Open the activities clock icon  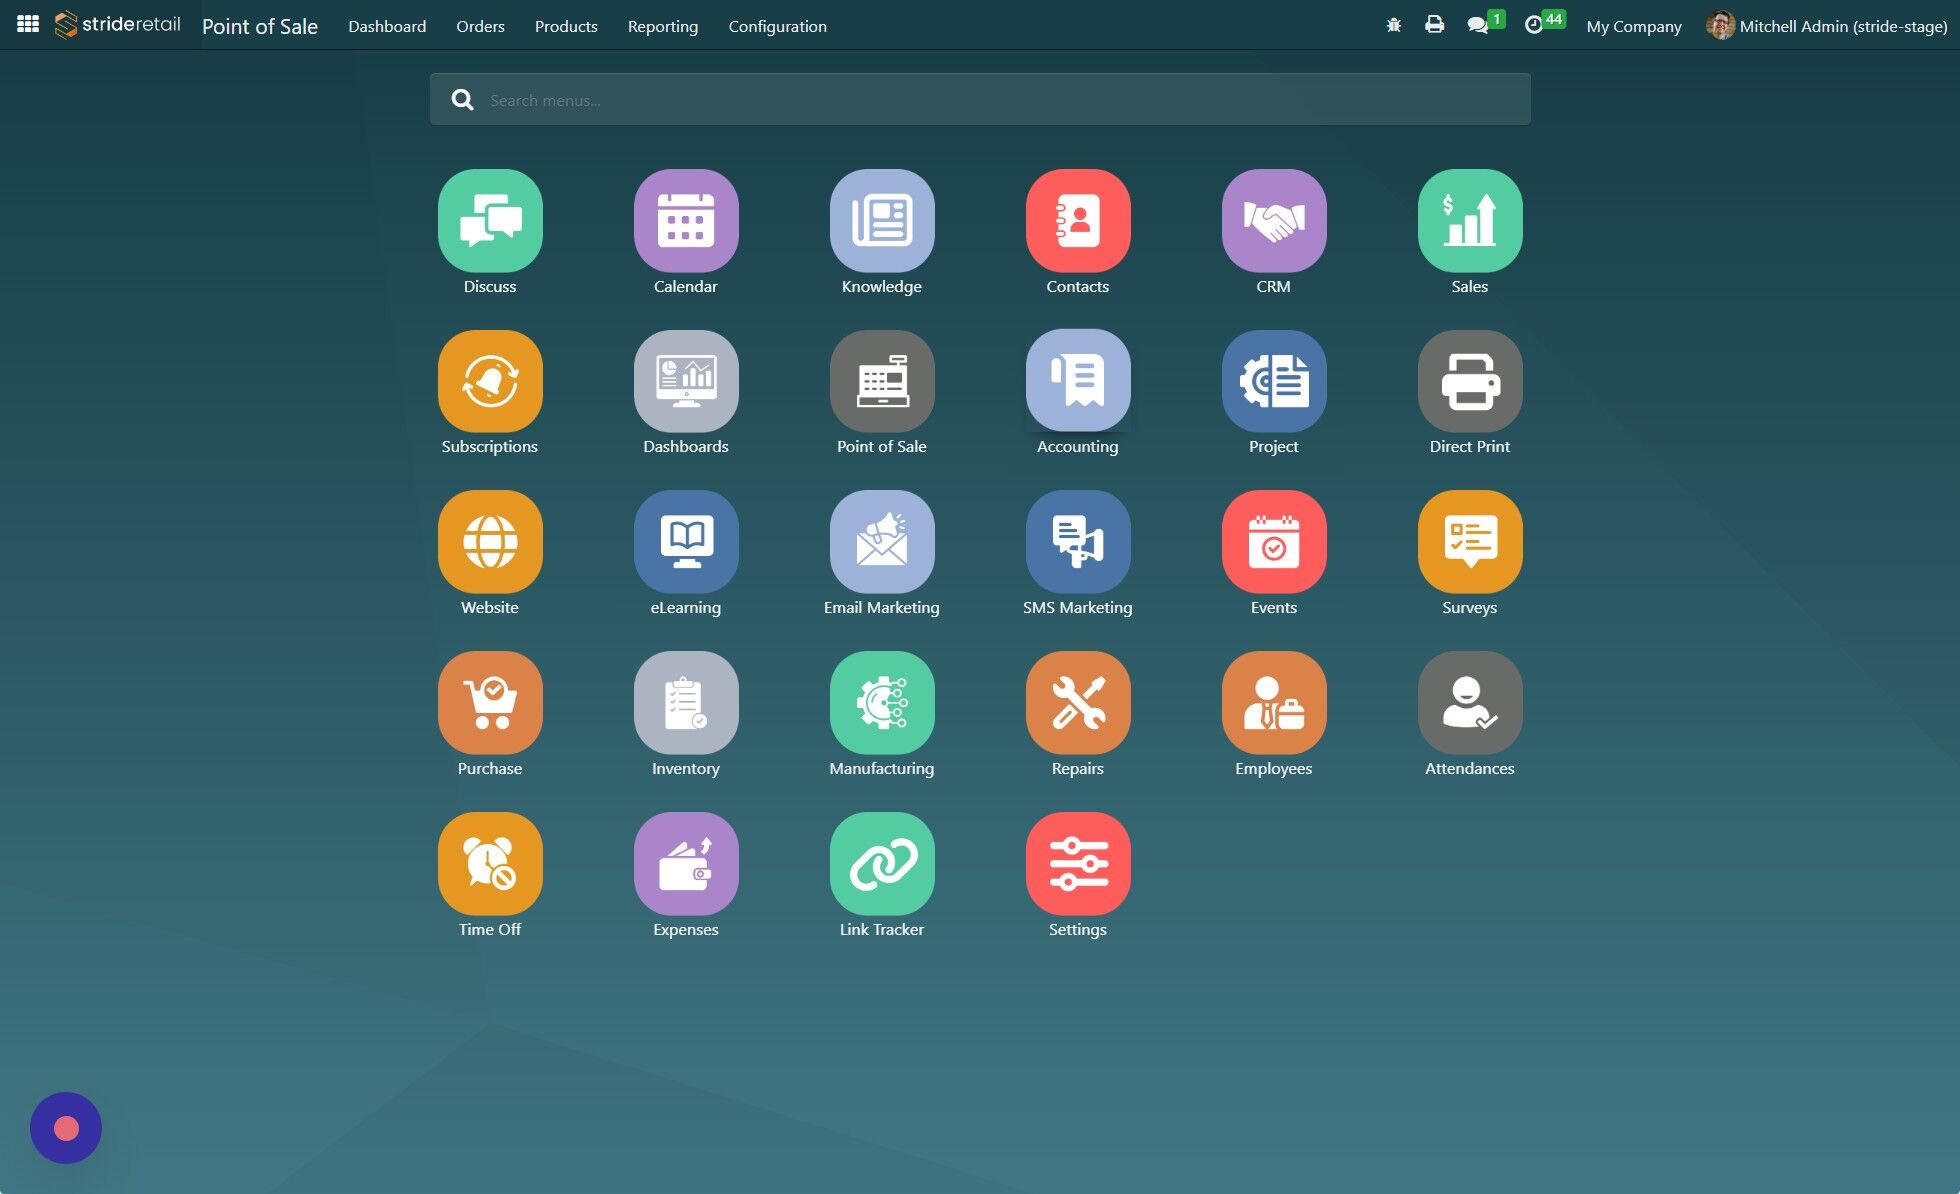(1533, 26)
